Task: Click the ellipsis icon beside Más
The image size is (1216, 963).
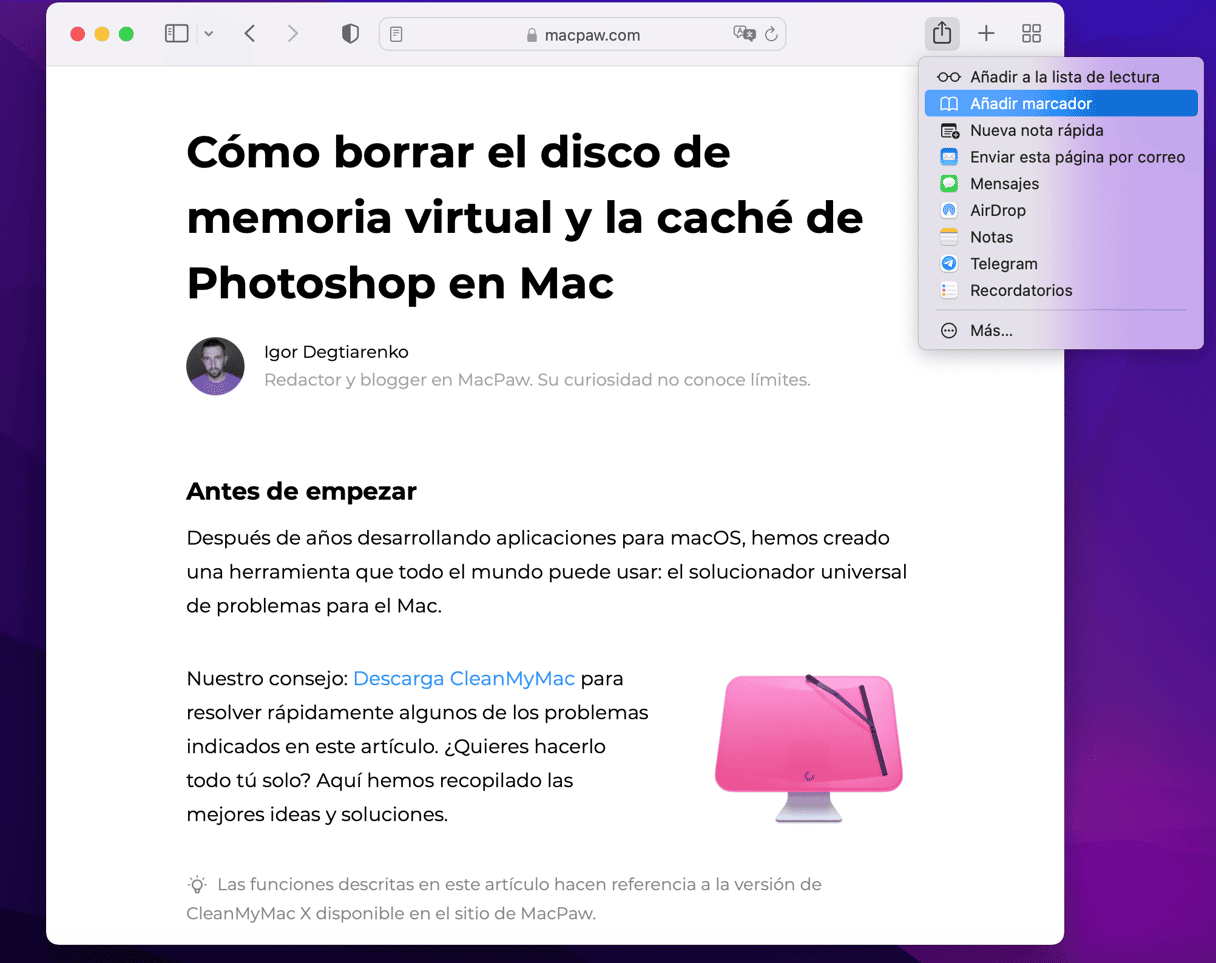Action: point(949,330)
